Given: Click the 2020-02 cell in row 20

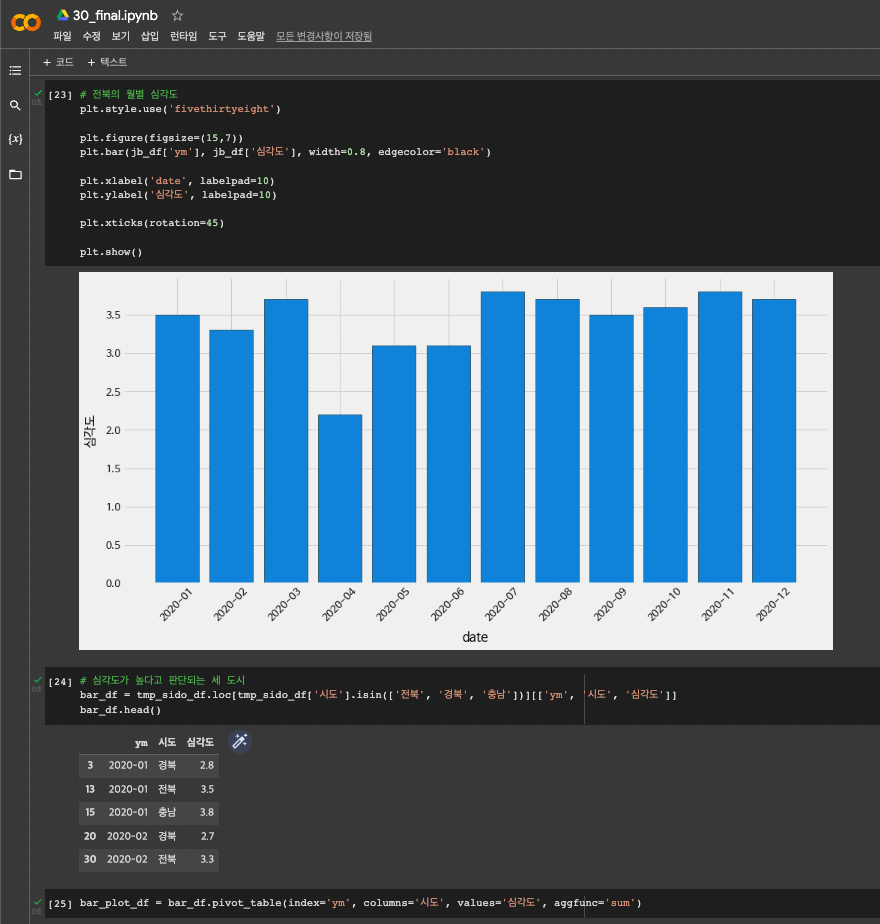Looking at the screenshot, I should 127,836.
